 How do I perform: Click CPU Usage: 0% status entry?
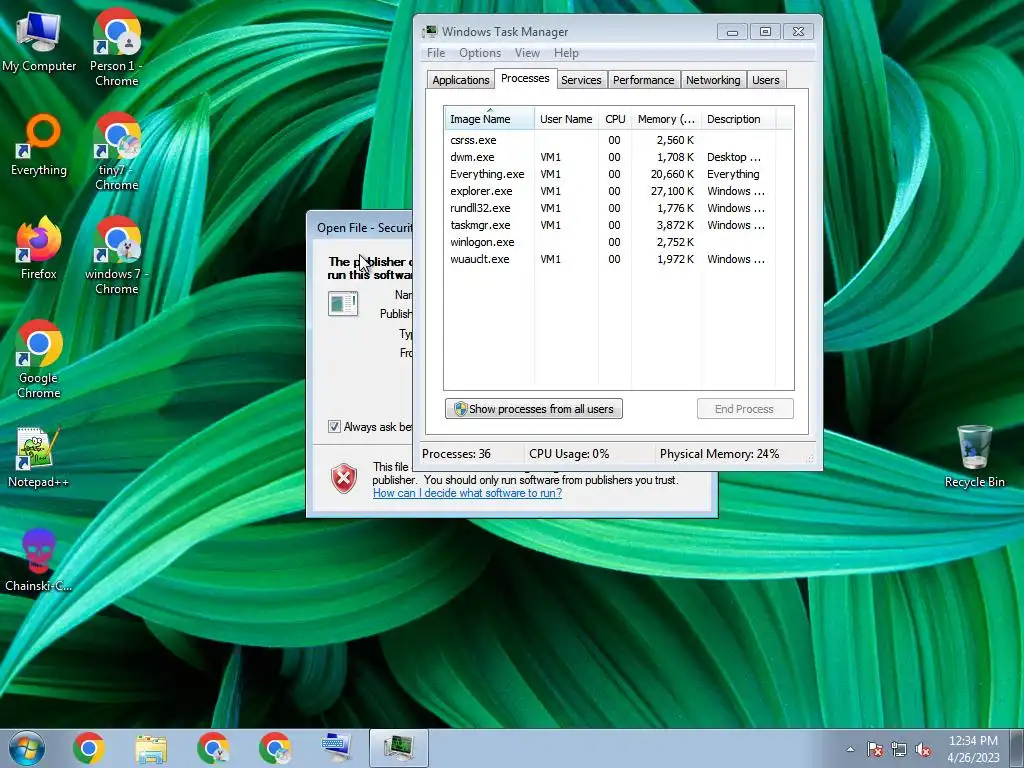click(x=569, y=454)
